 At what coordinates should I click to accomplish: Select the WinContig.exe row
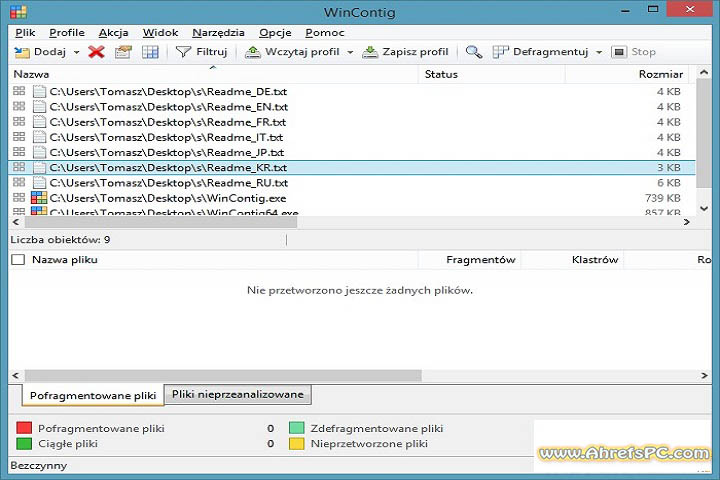coord(352,198)
